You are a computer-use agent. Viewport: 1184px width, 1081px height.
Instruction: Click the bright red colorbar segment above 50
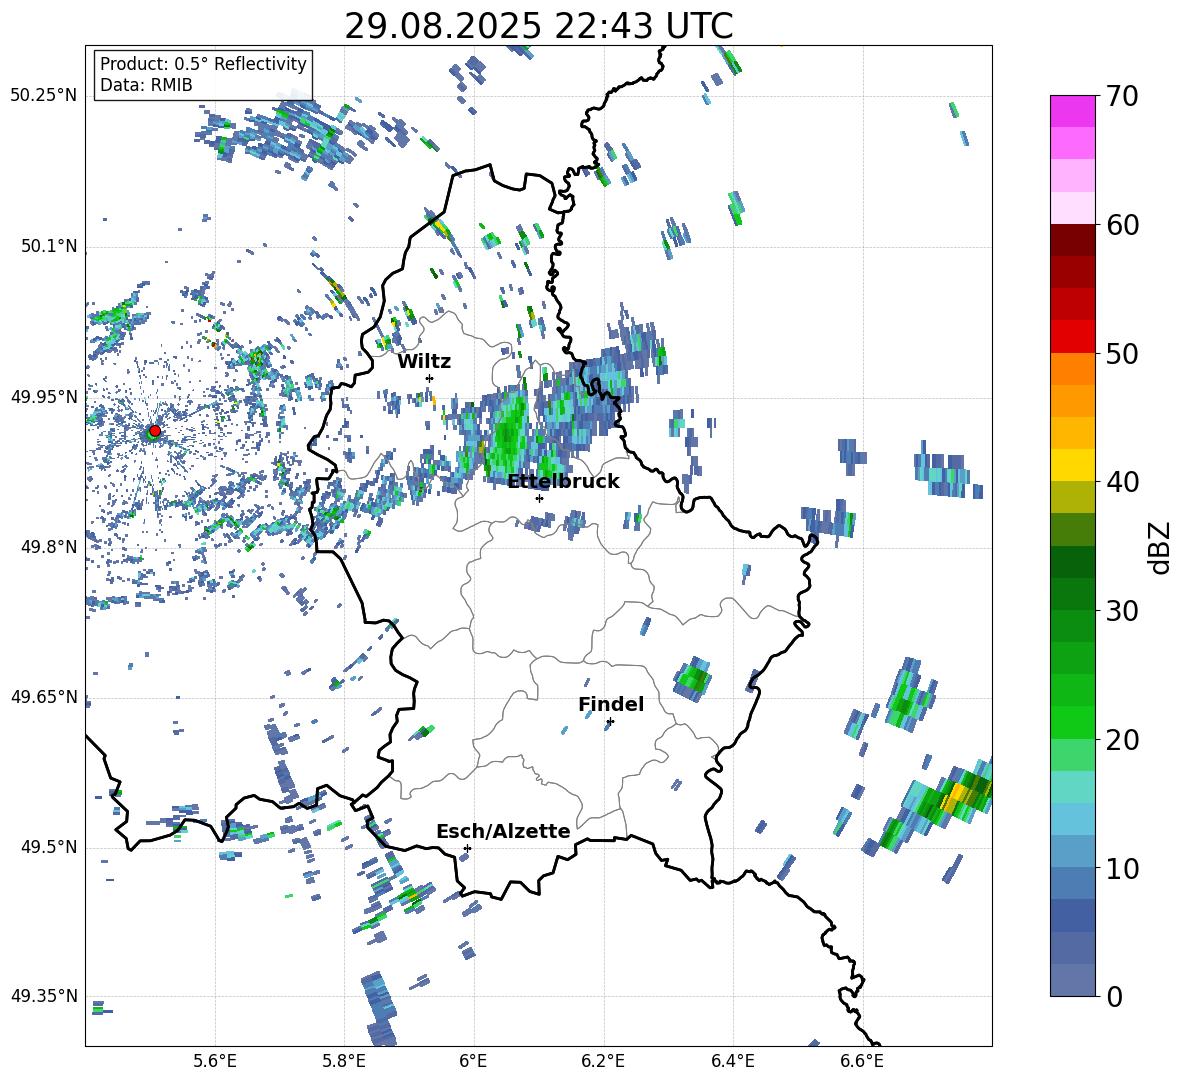(1072, 336)
